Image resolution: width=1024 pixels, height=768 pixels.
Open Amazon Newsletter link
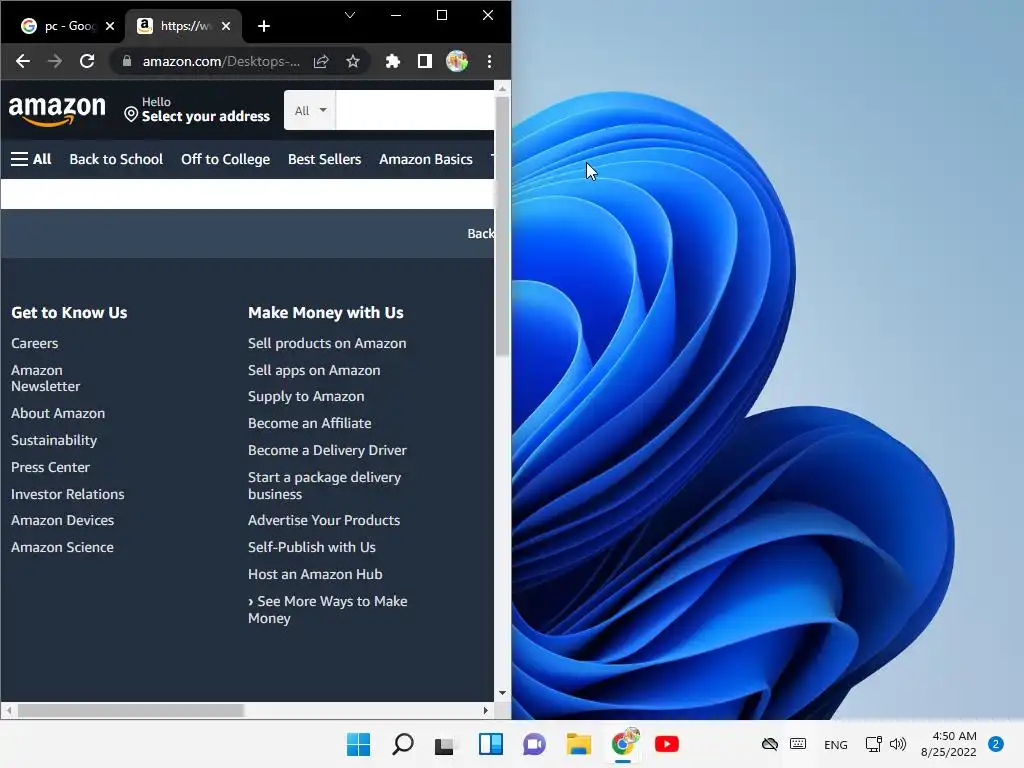(45, 378)
